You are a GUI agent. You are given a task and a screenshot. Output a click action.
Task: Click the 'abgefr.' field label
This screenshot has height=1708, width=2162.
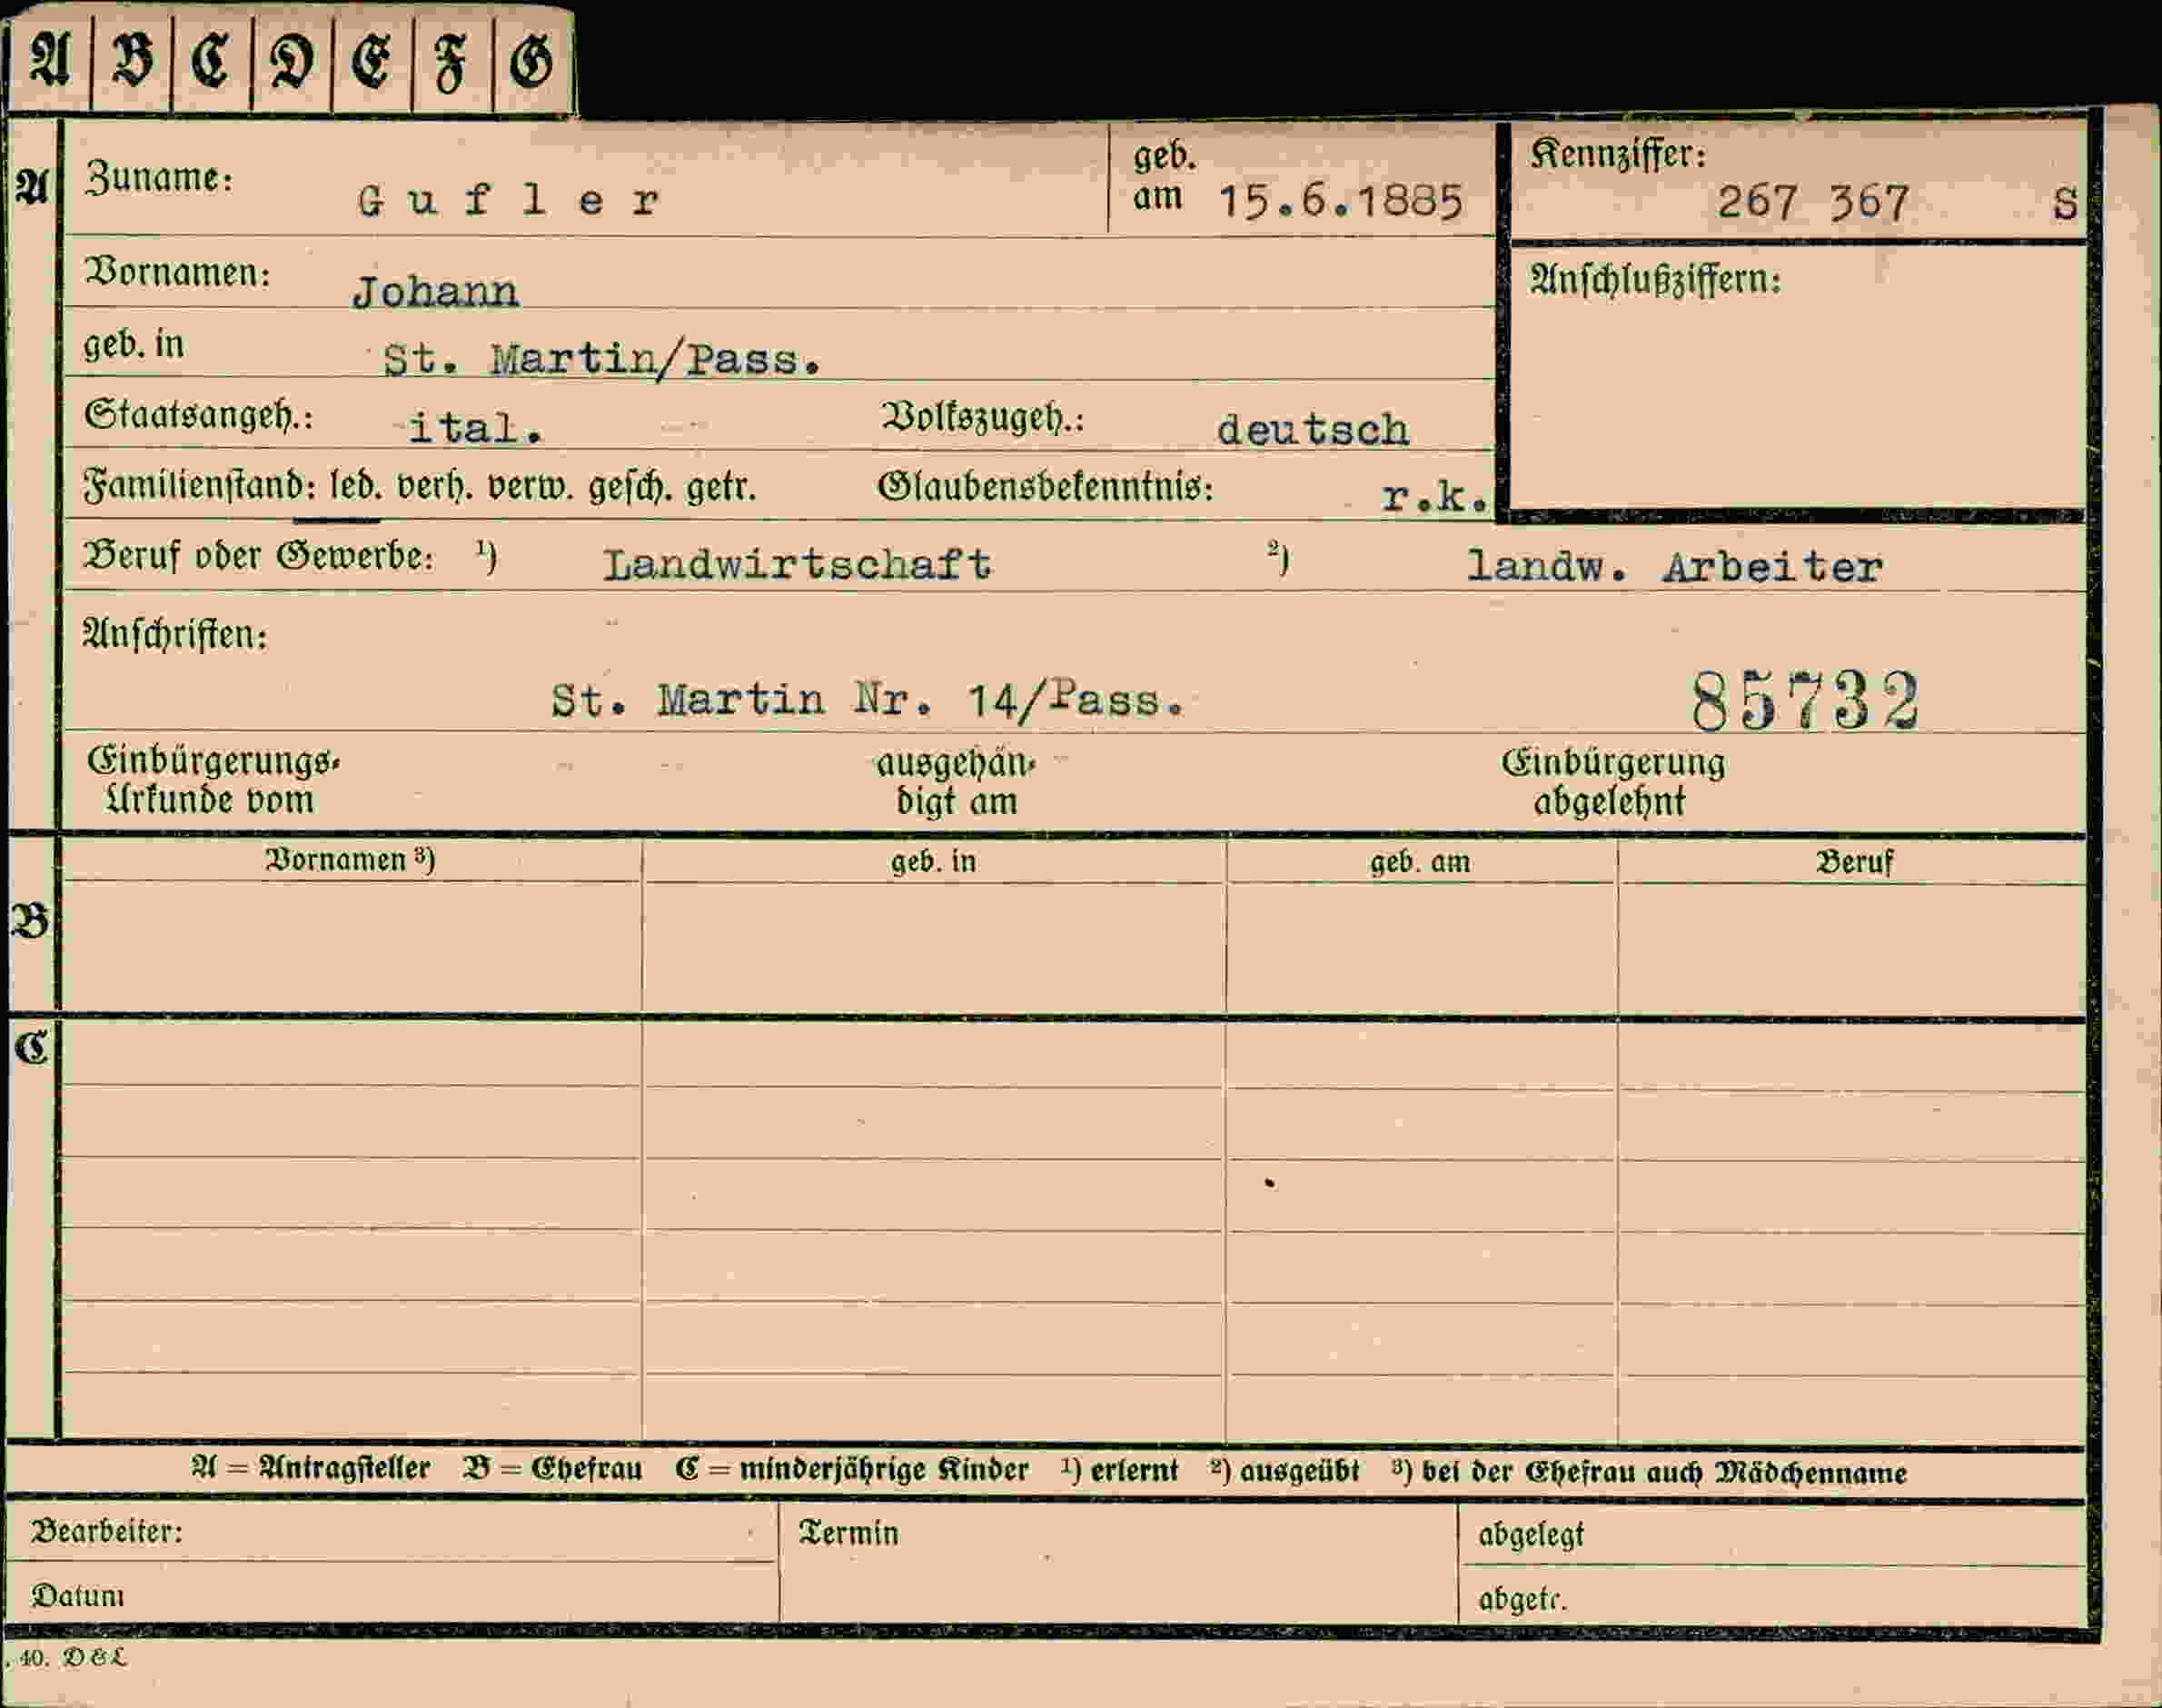pos(1522,1600)
